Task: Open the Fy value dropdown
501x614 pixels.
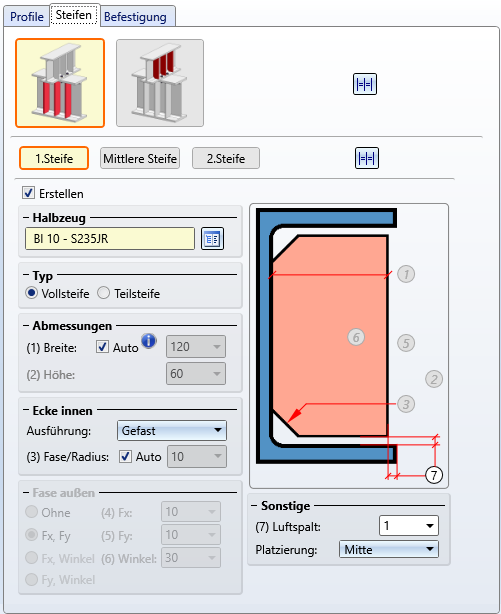Action: 191,535
